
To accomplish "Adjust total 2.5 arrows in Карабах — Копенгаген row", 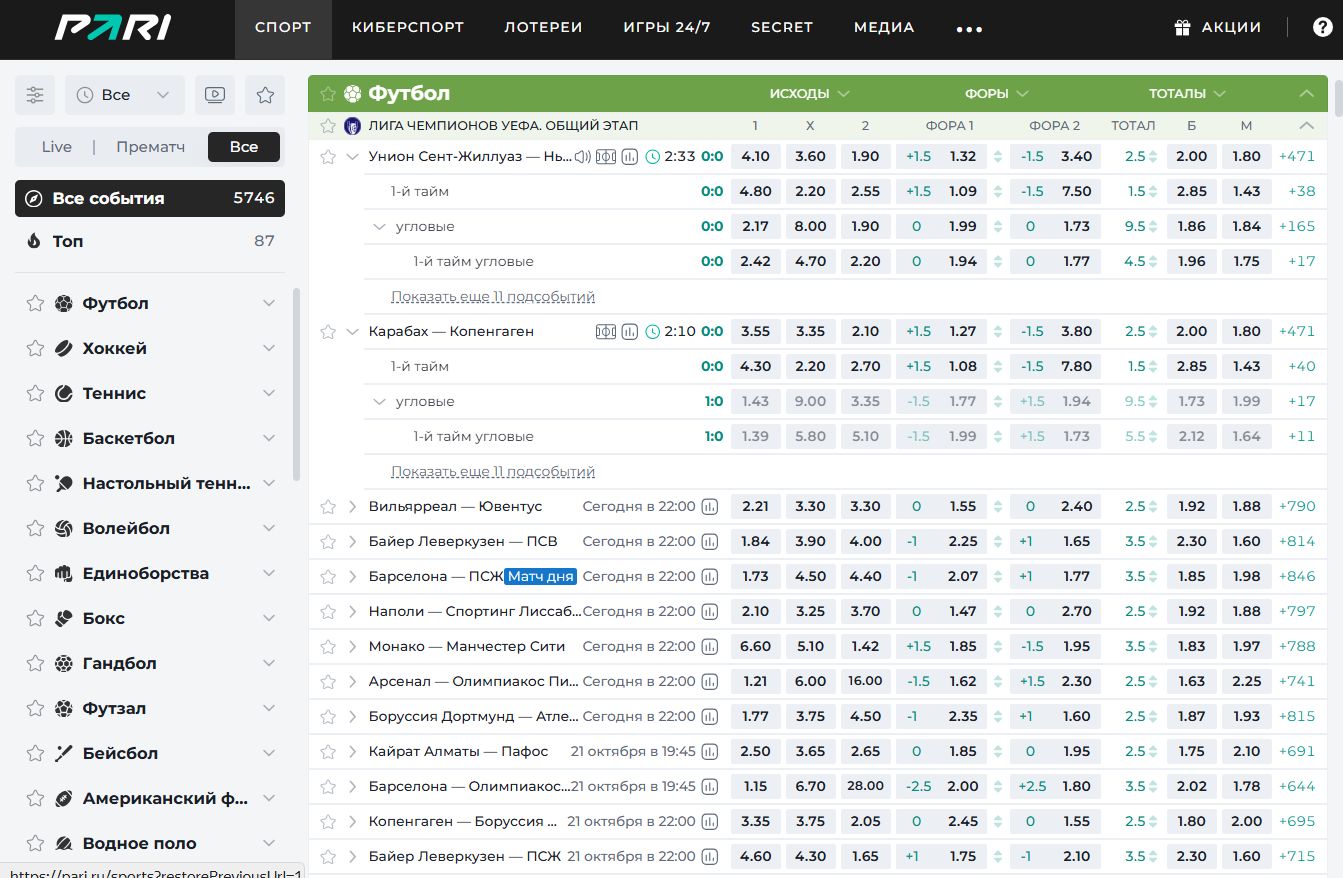I will pos(1152,332).
